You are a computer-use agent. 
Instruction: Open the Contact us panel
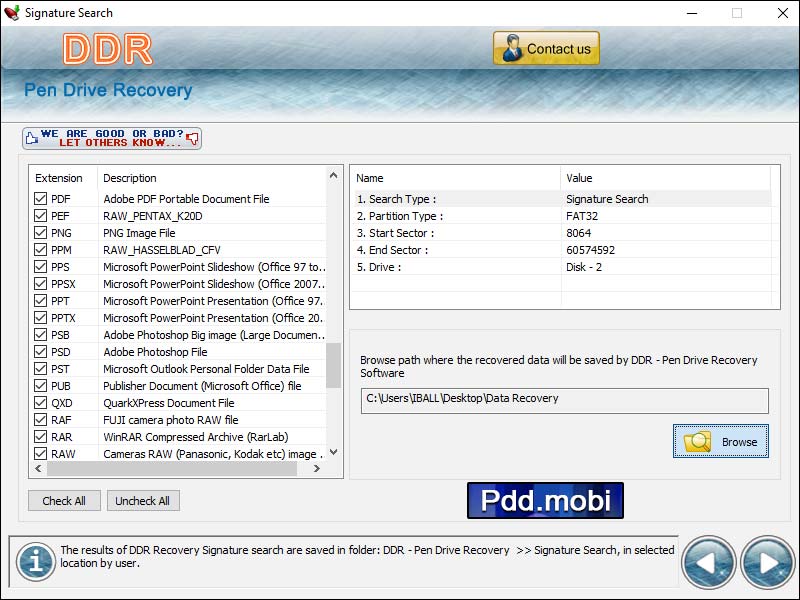(546, 47)
